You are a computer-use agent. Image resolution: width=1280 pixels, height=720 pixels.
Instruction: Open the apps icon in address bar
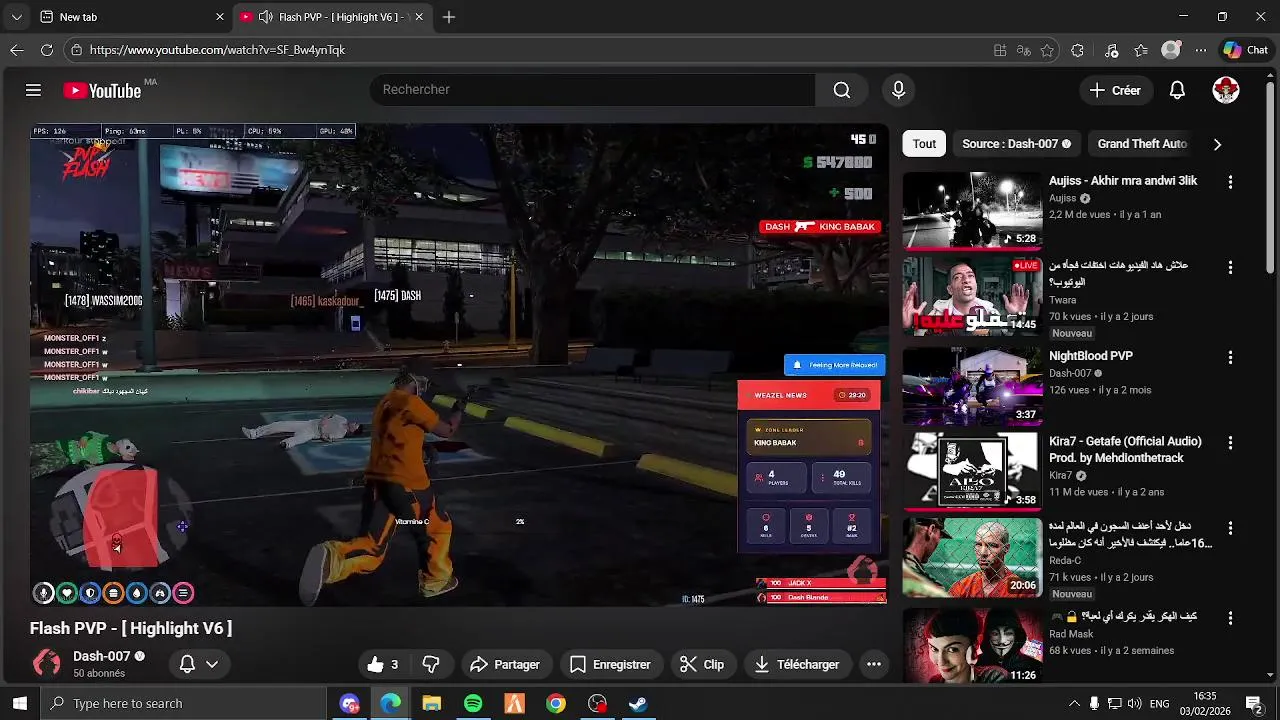pyautogui.click(x=1000, y=50)
